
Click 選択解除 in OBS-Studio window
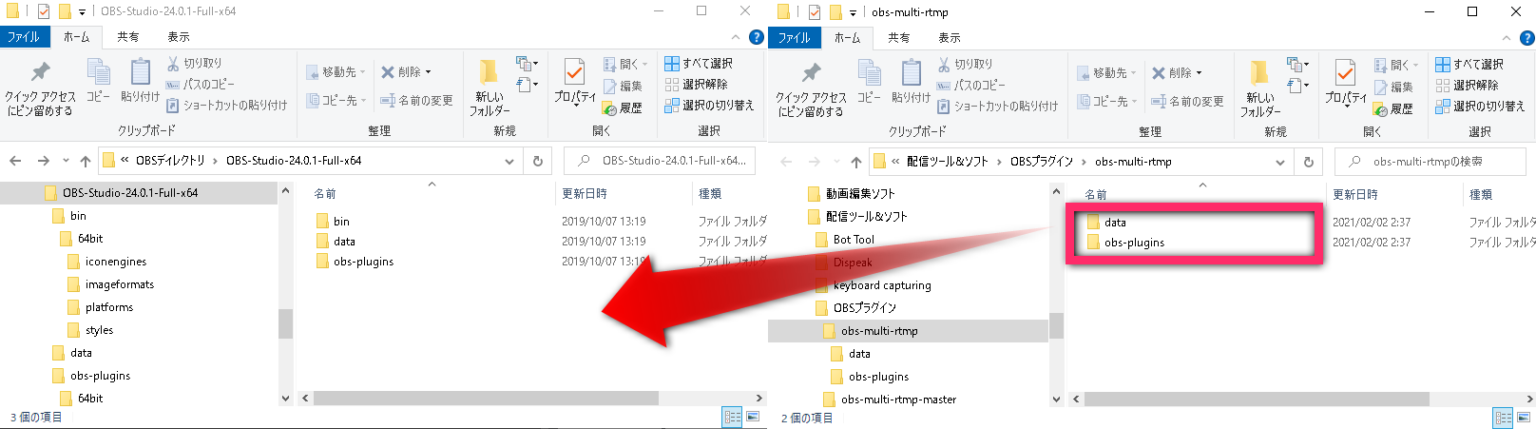tap(697, 84)
